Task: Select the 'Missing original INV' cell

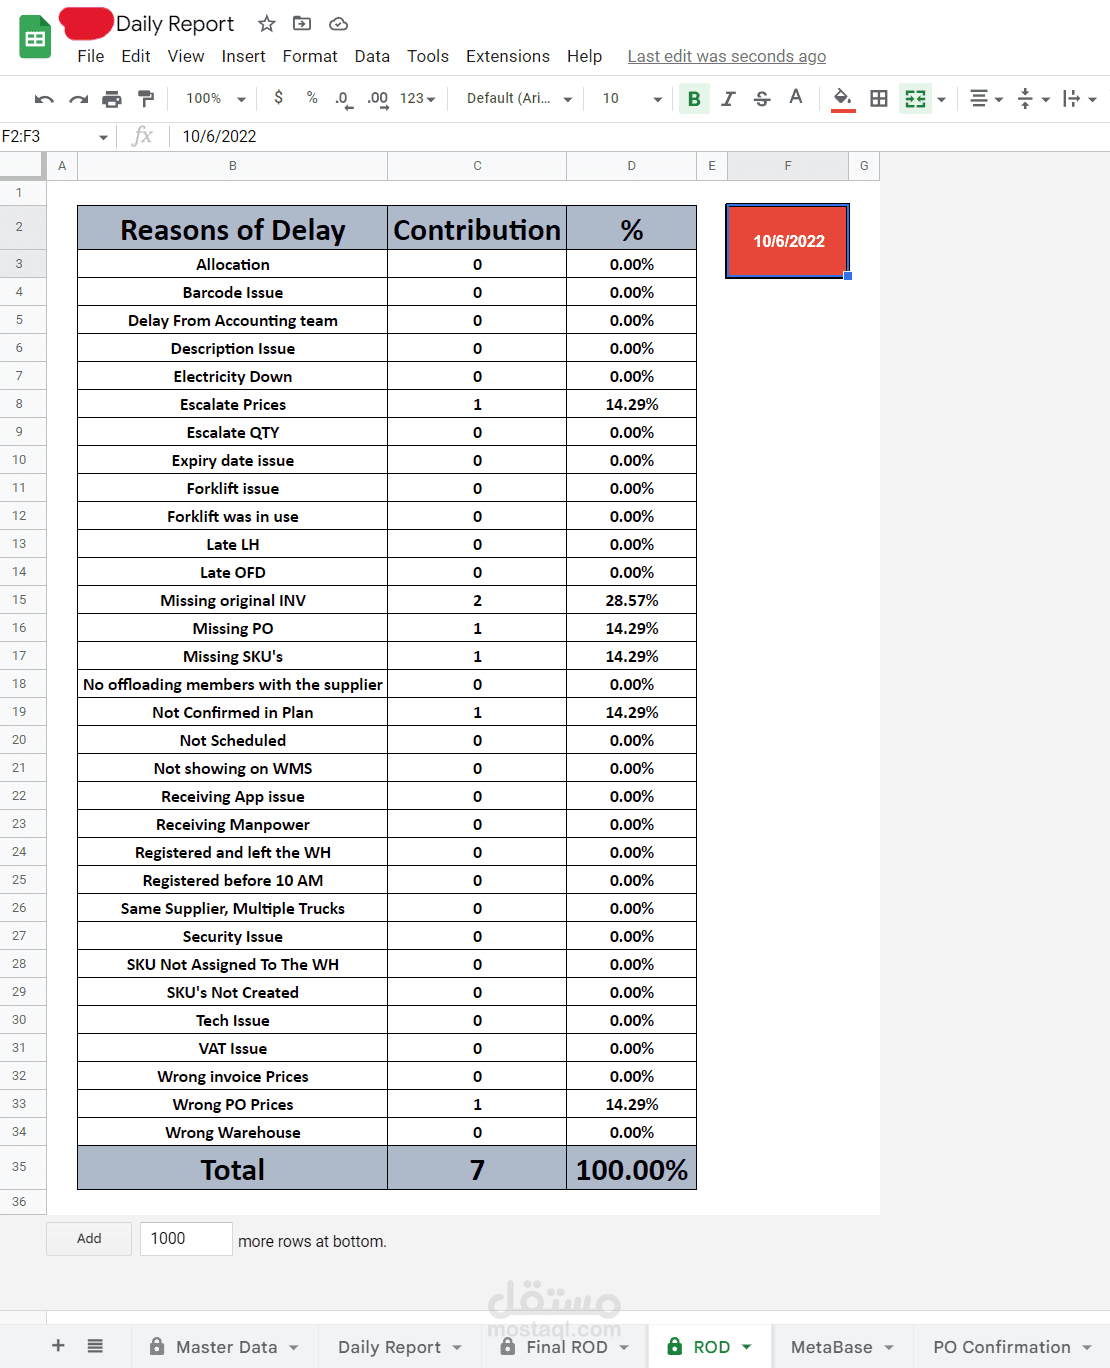Action: [x=233, y=600]
